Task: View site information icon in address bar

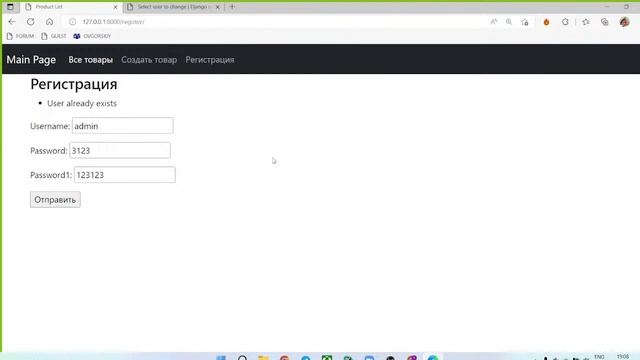Action: 72,22
